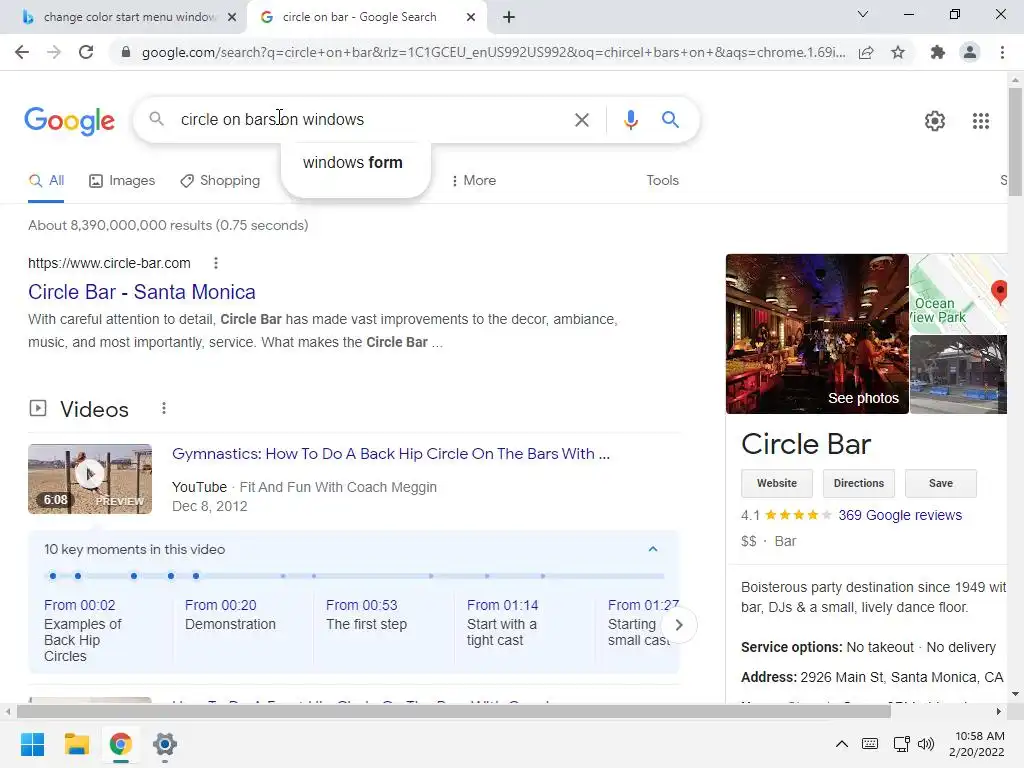This screenshot has width=1024, height=768.
Task: Open options for circle-bar.com result
Action: click(x=216, y=263)
